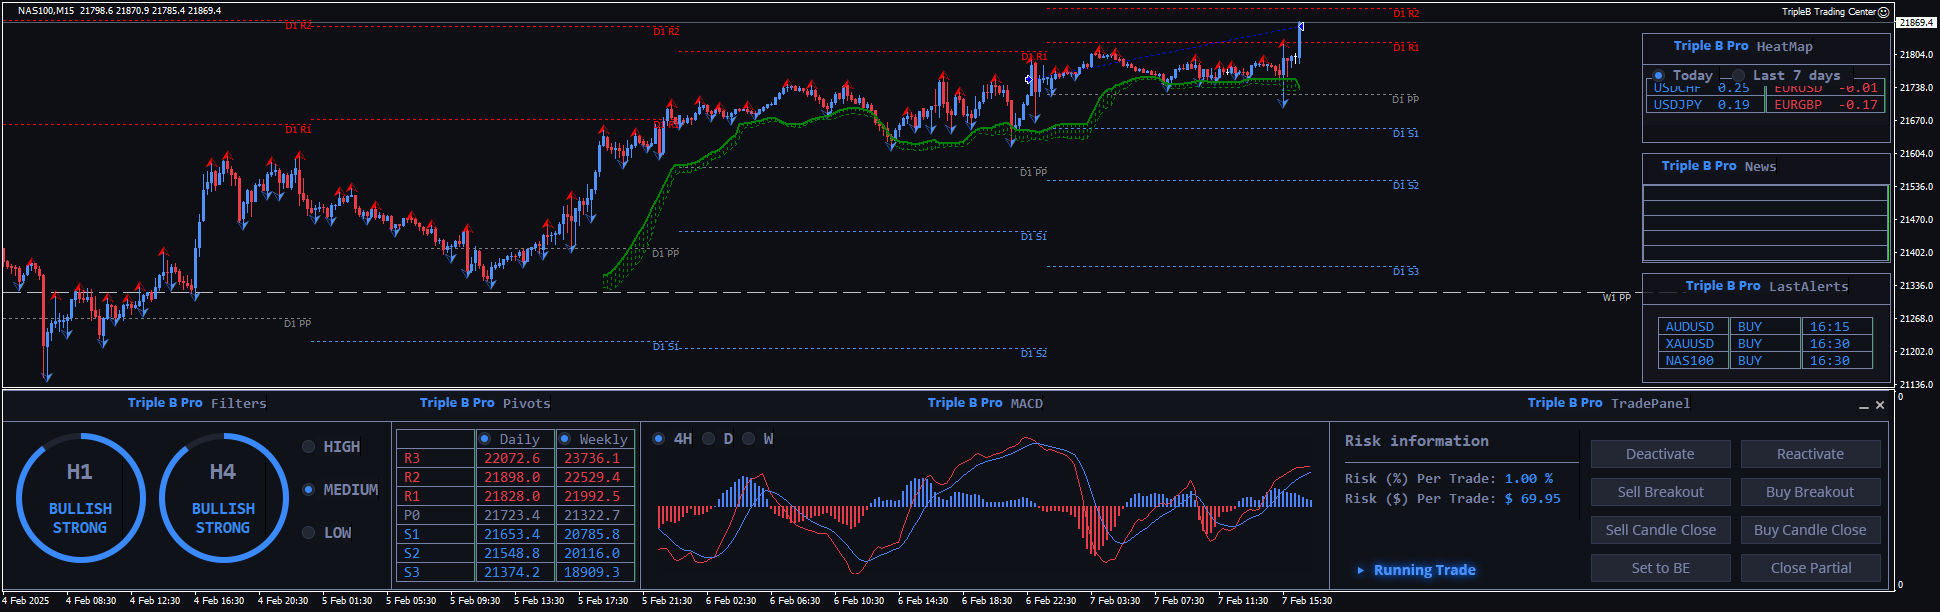This screenshot has width=1940, height=612.
Task: Click the triangle arrow next to Running Trade
Action: 1360,570
